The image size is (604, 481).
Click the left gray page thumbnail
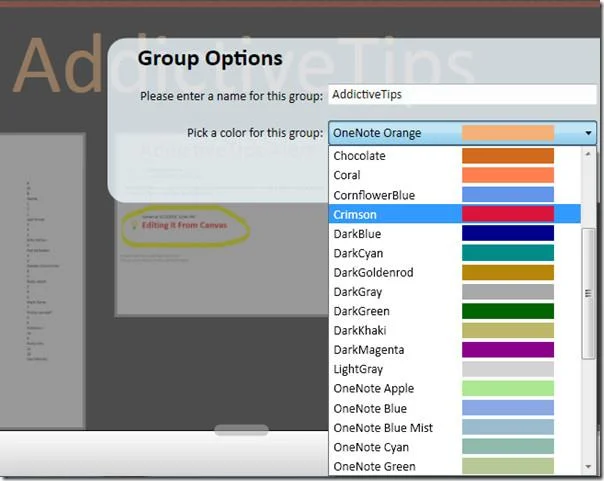click(x=42, y=281)
